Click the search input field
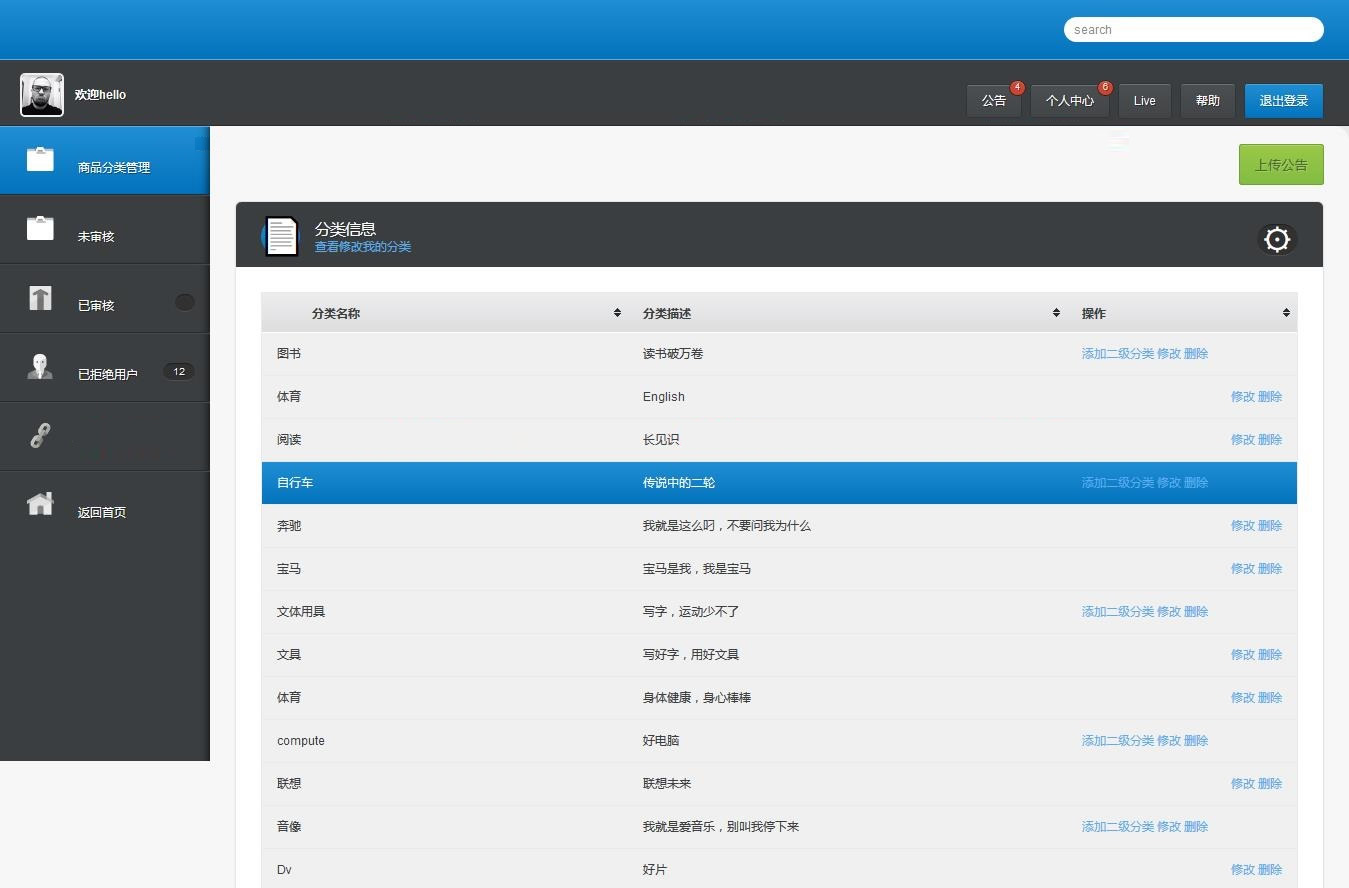Viewport: 1349px width, 888px height. (x=1193, y=30)
